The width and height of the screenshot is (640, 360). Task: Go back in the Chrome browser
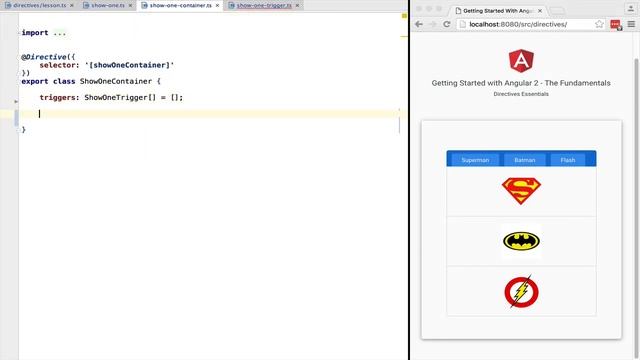pyautogui.click(x=419, y=24)
